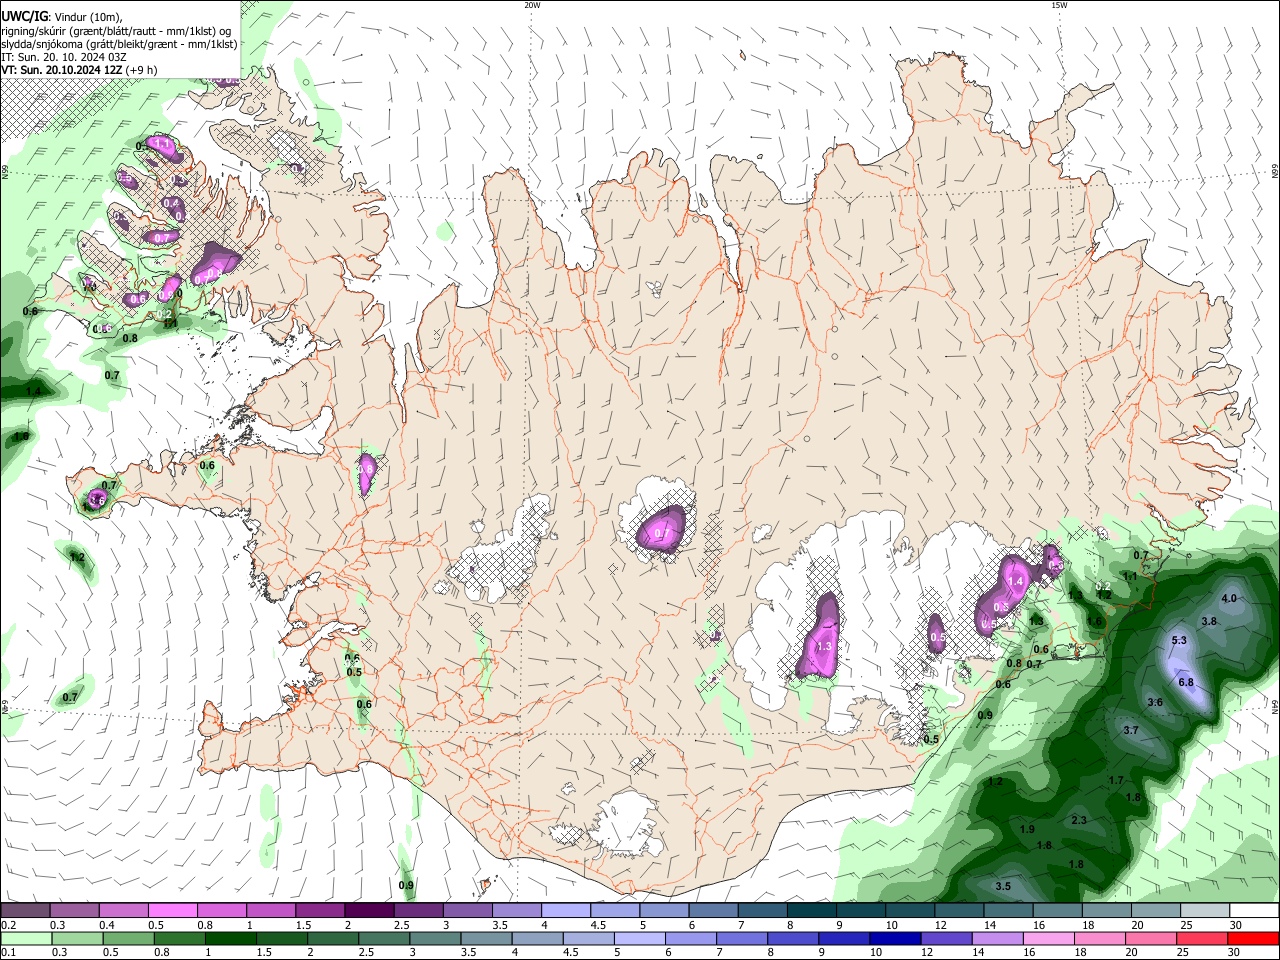Click the '15W' longitude label at top
The image size is (1280, 960).
[x=1059, y=5]
